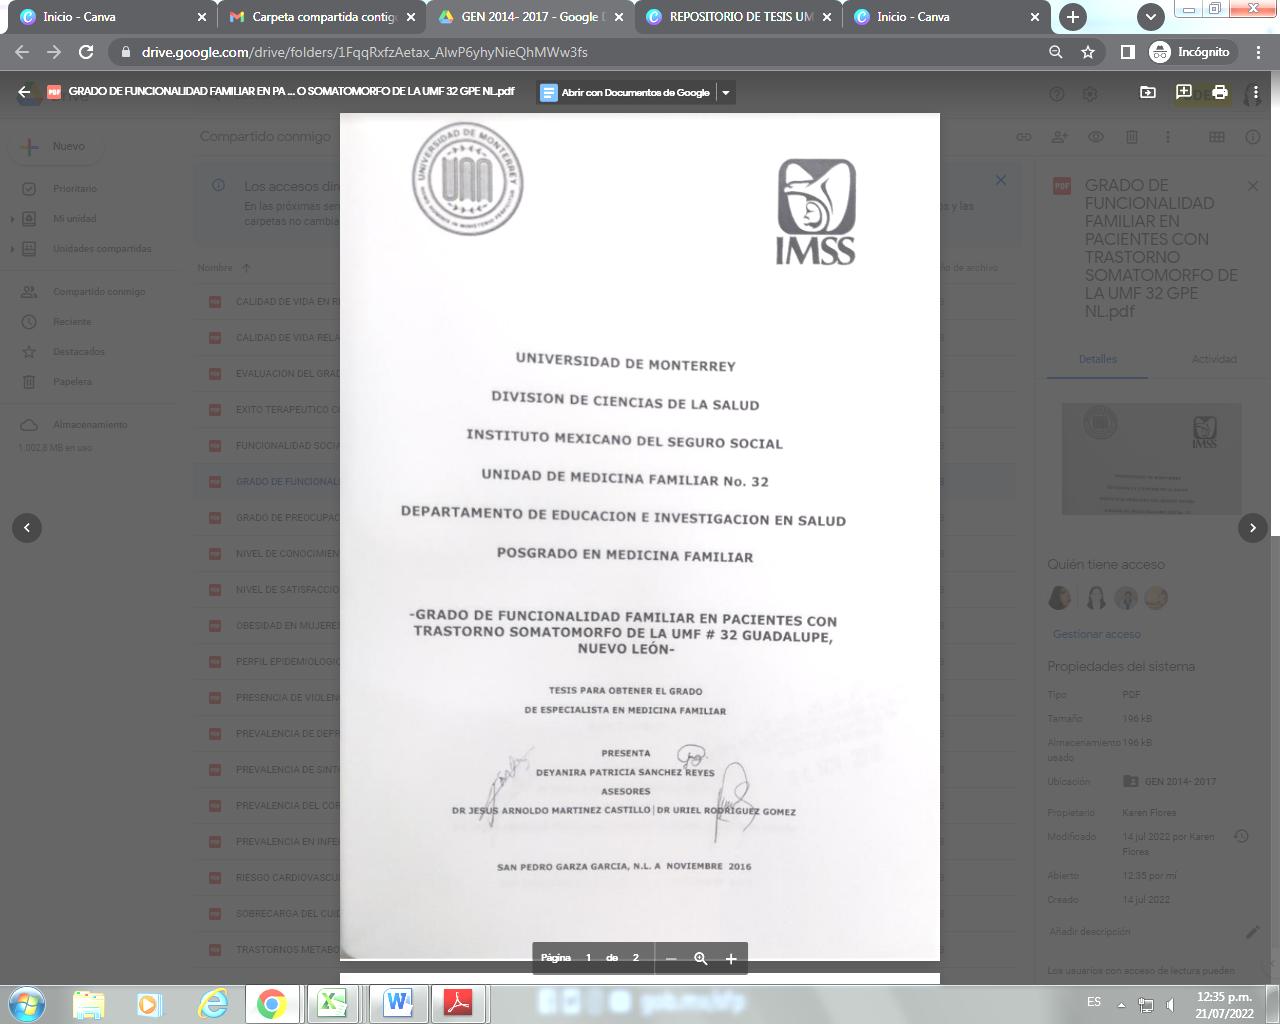Viewport: 1280px width, 1024px height.
Task: Open Chrome side panel icon
Action: point(1127,52)
